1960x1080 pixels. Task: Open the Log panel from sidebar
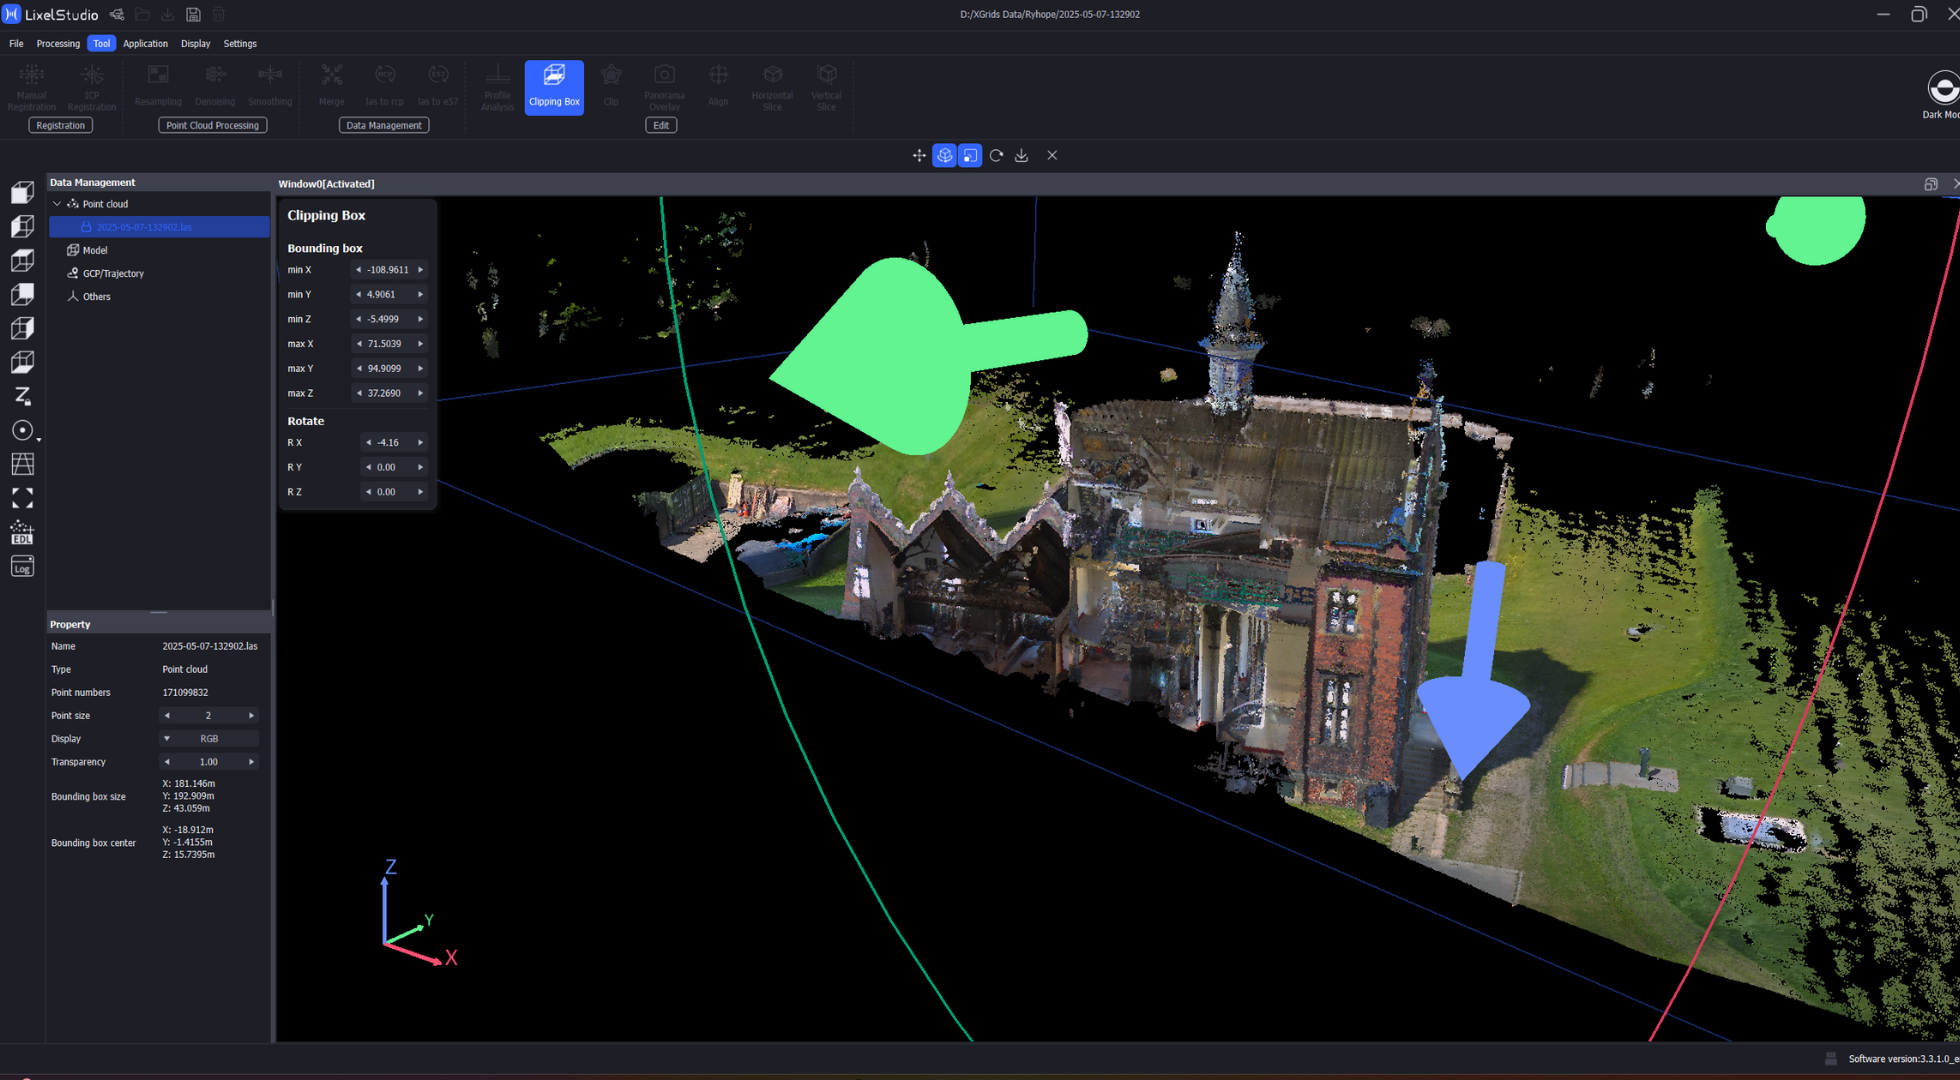[x=22, y=566]
